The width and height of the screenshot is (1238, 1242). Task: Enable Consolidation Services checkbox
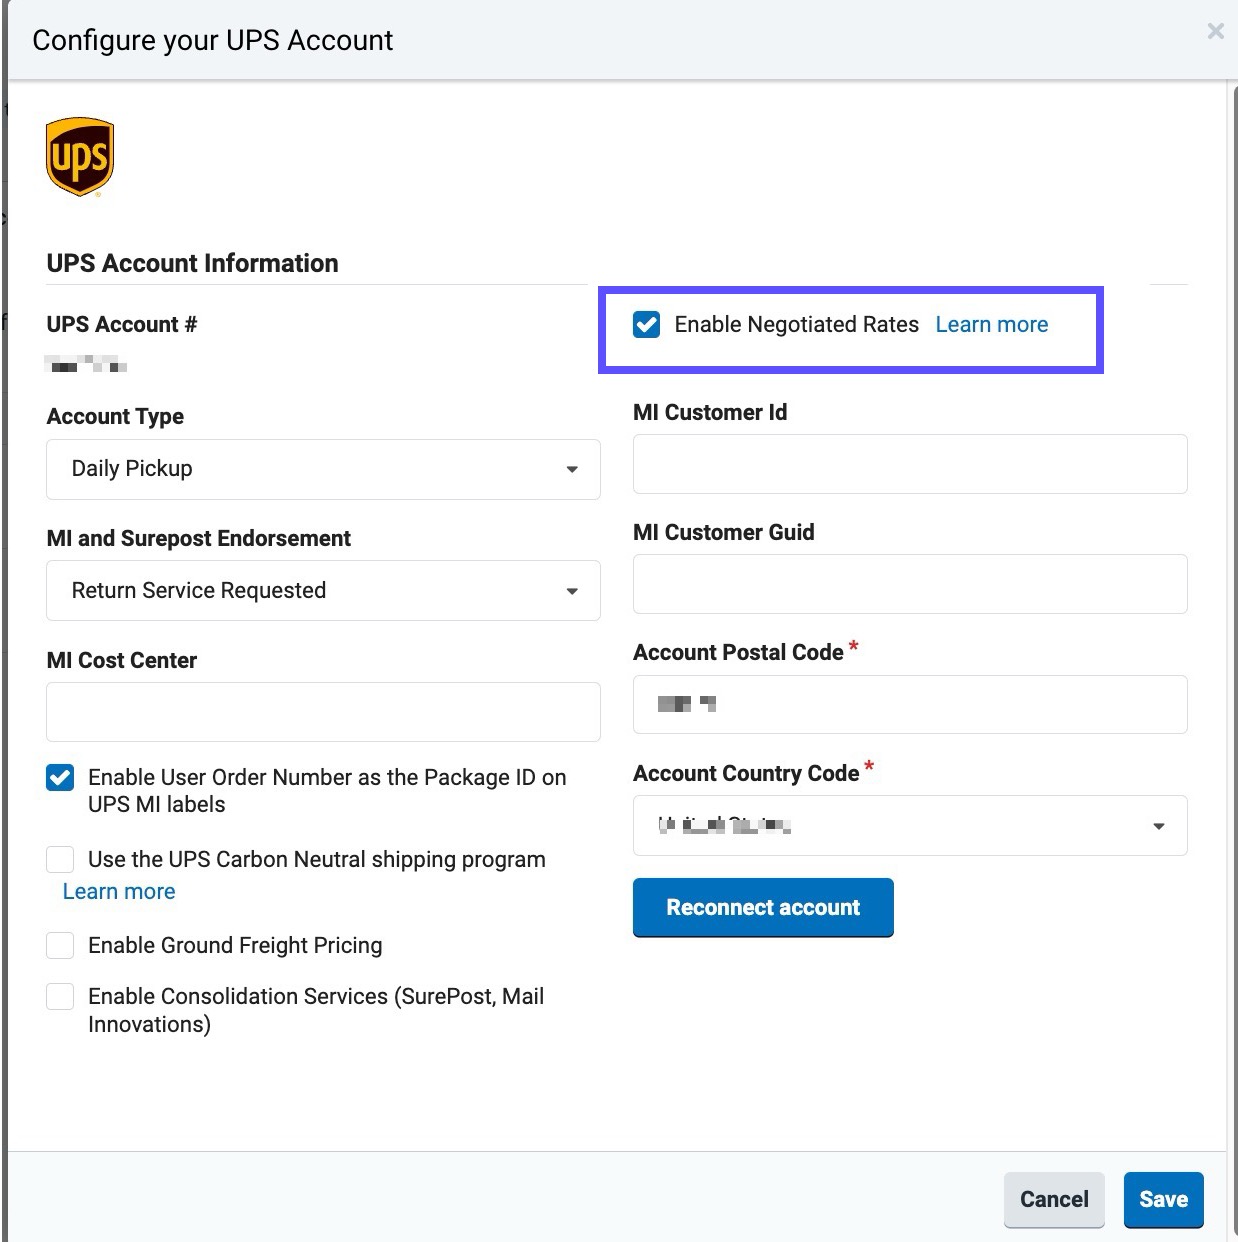(x=60, y=996)
